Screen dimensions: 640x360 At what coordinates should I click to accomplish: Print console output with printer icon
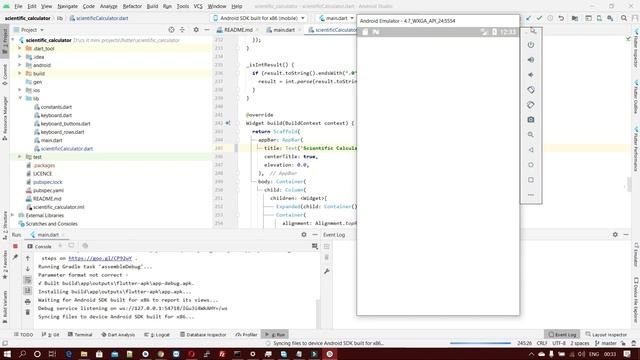[x=28, y=302]
